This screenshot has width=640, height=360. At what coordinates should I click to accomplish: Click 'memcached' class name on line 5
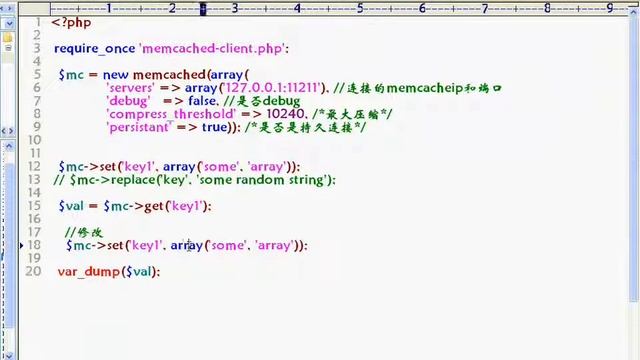pyautogui.click(x=169, y=75)
